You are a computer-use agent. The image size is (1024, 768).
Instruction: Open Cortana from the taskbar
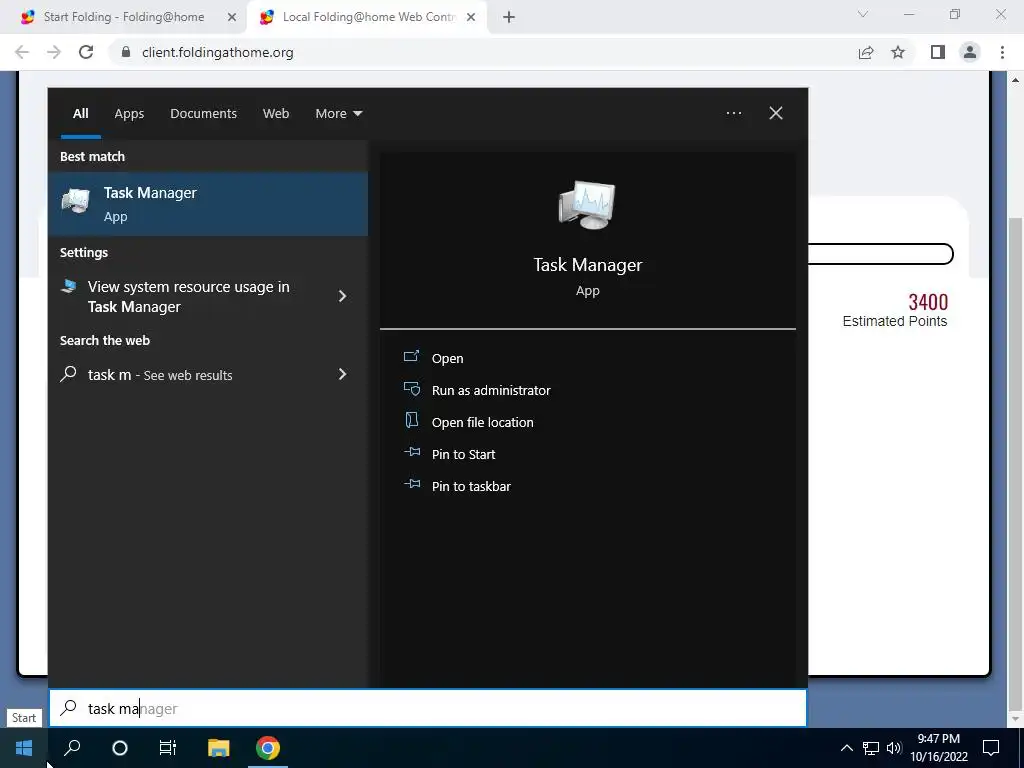[x=120, y=748]
